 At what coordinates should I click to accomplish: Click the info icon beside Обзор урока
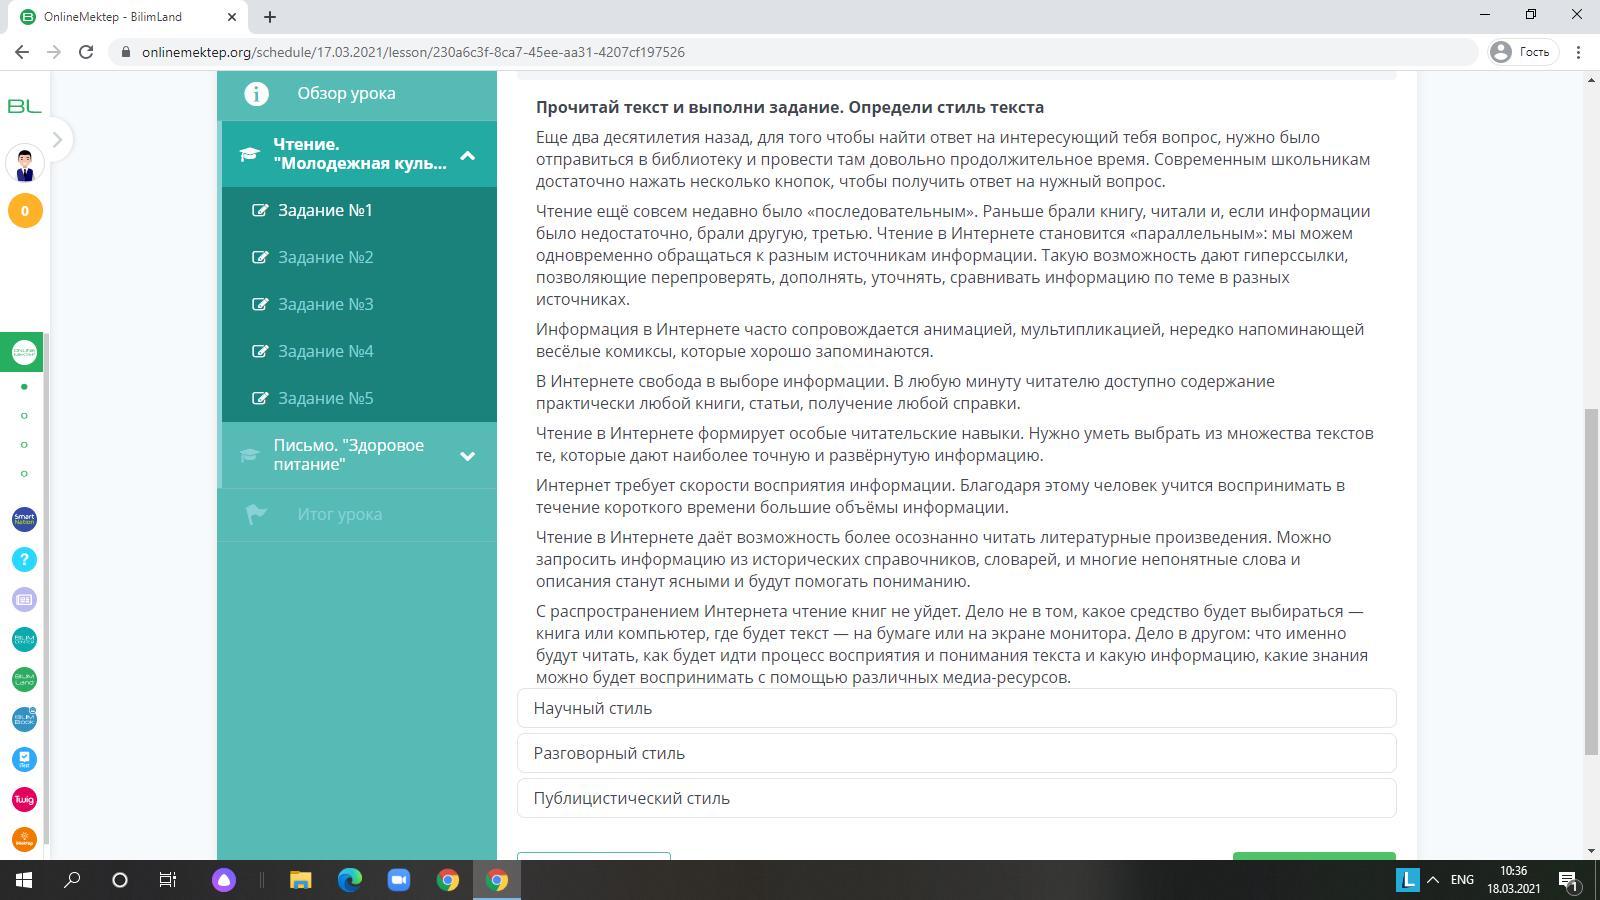point(256,93)
